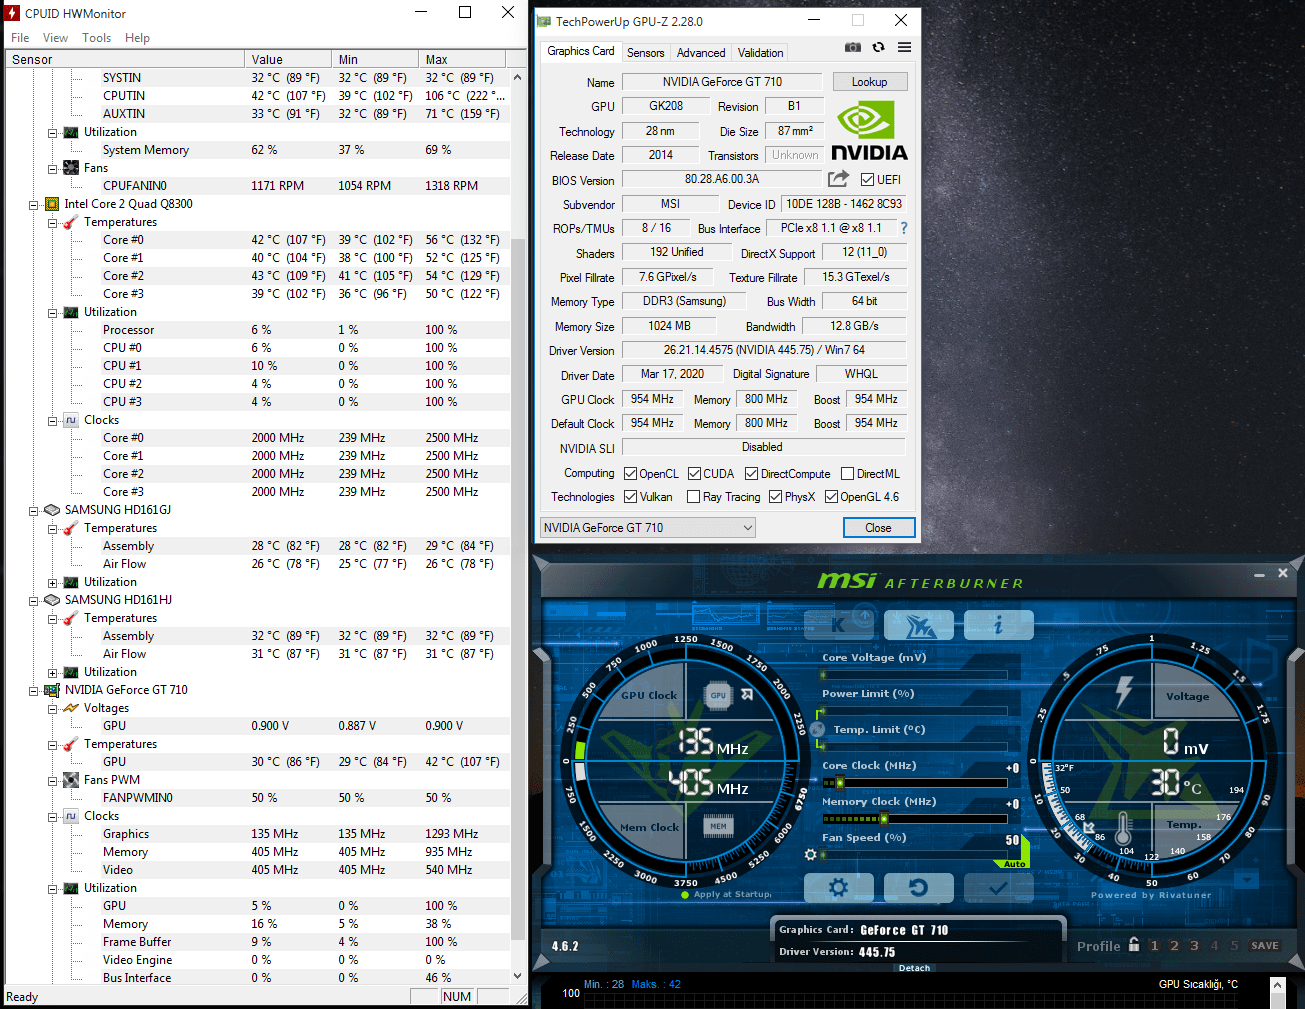Detach the Afterburner monitoring graph
The image size is (1305, 1009).
pos(914,968)
